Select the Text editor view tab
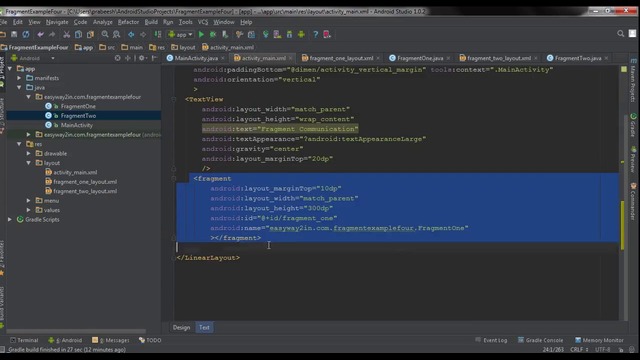 click(204, 327)
